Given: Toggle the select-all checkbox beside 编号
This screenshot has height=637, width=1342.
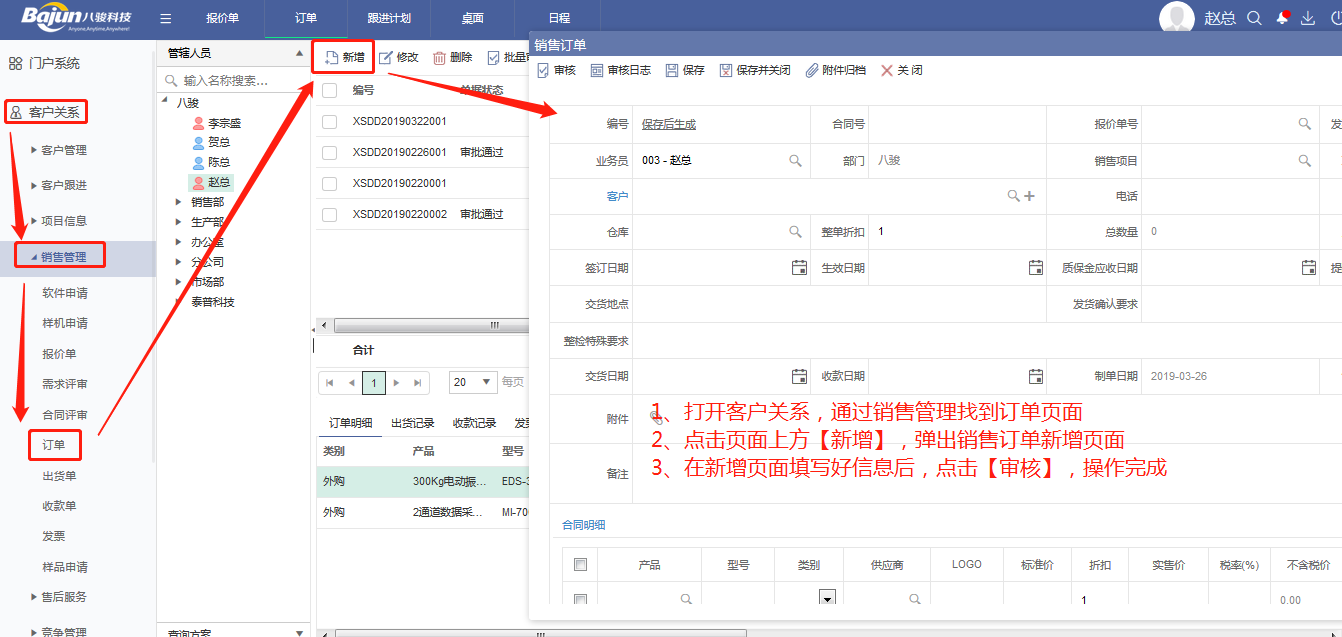Looking at the screenshot, I should point(329,90).
